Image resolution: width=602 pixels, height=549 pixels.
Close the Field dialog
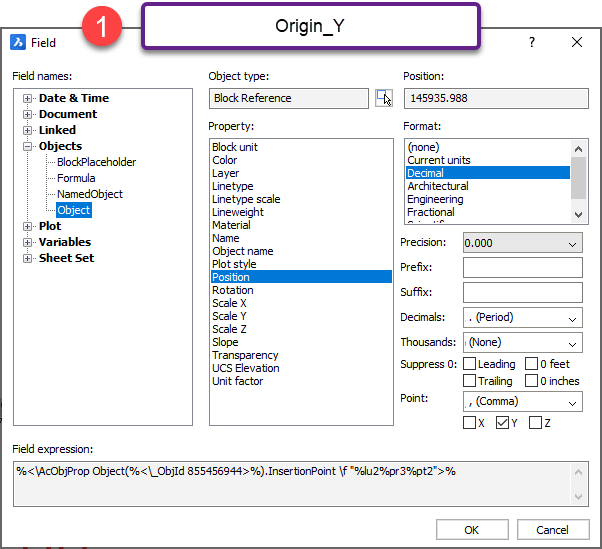[x=577, y=42]
